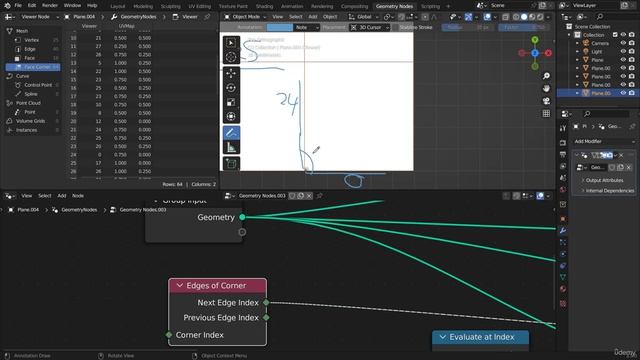Click the viewport pan hand icon

tap(546, 89)
